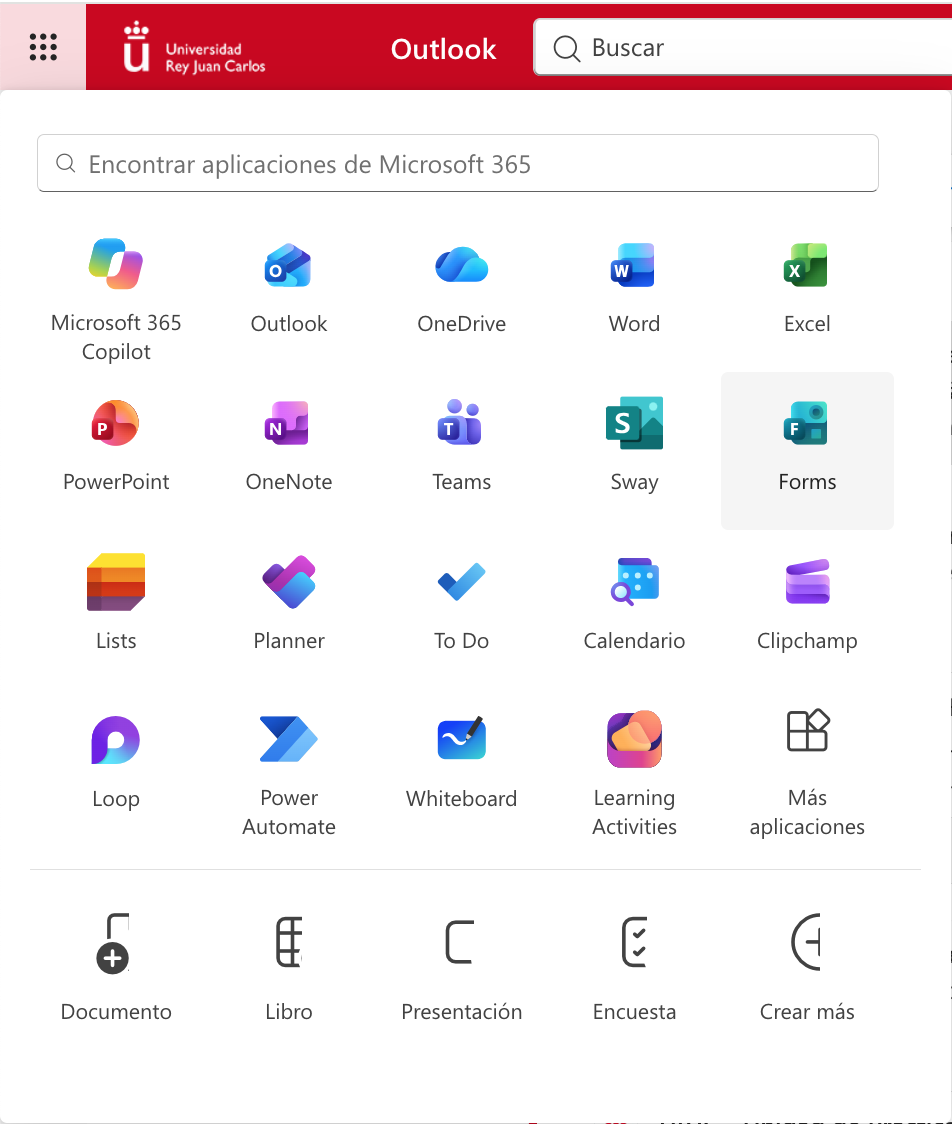Launch the Lists app
The image size is (952, 1124).
pos(116,609)
